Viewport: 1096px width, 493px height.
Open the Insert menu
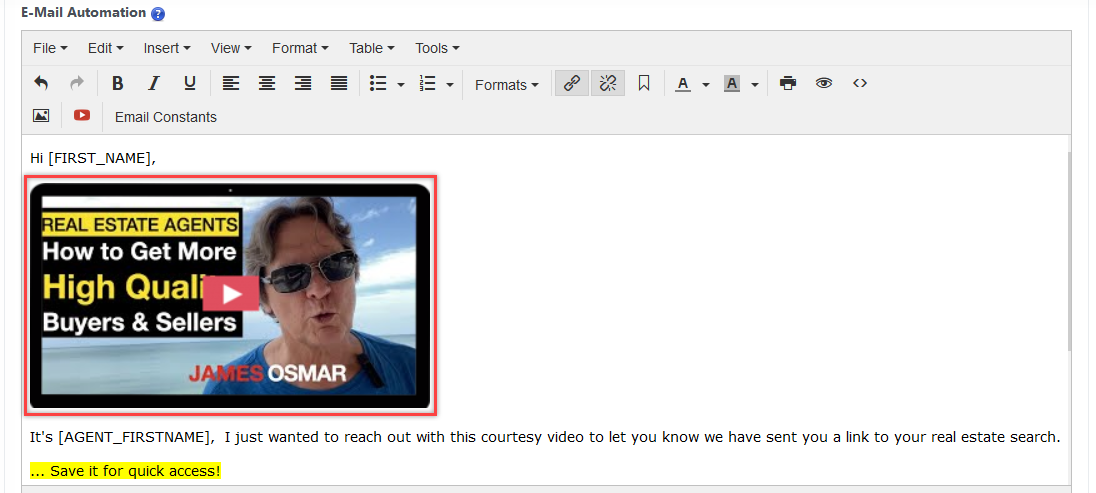[x=166, y=48]
